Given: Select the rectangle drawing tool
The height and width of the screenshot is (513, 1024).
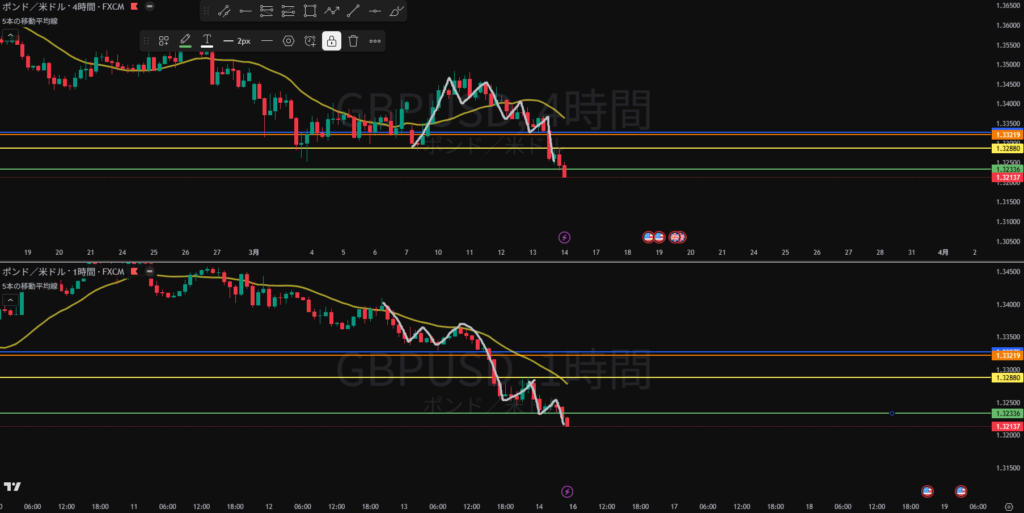Looking at the screenshot, I should point(310,12).
